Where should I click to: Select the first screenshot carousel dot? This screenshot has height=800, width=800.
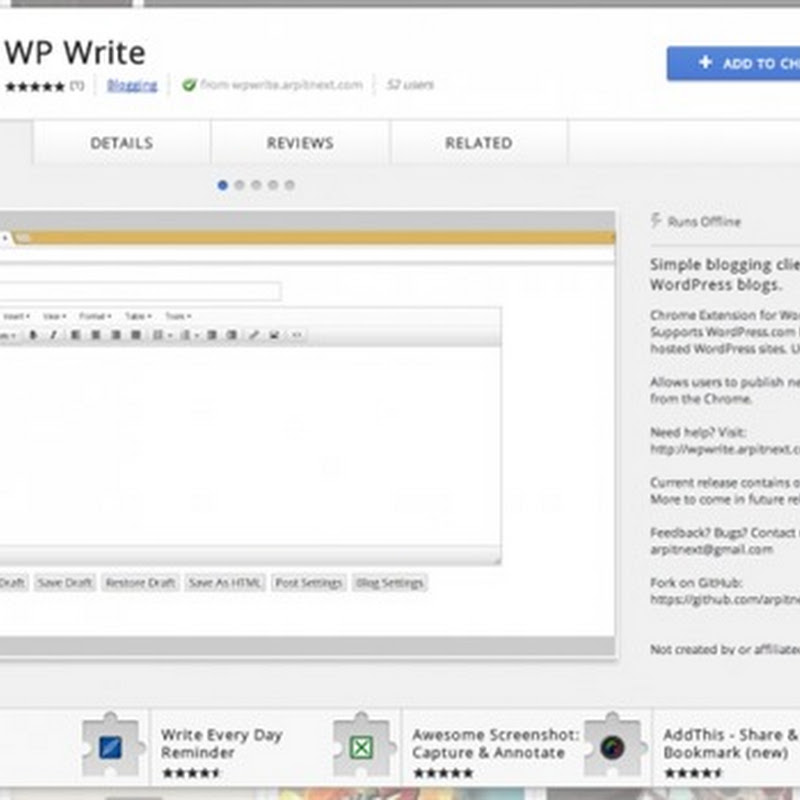tap(222, 185)
